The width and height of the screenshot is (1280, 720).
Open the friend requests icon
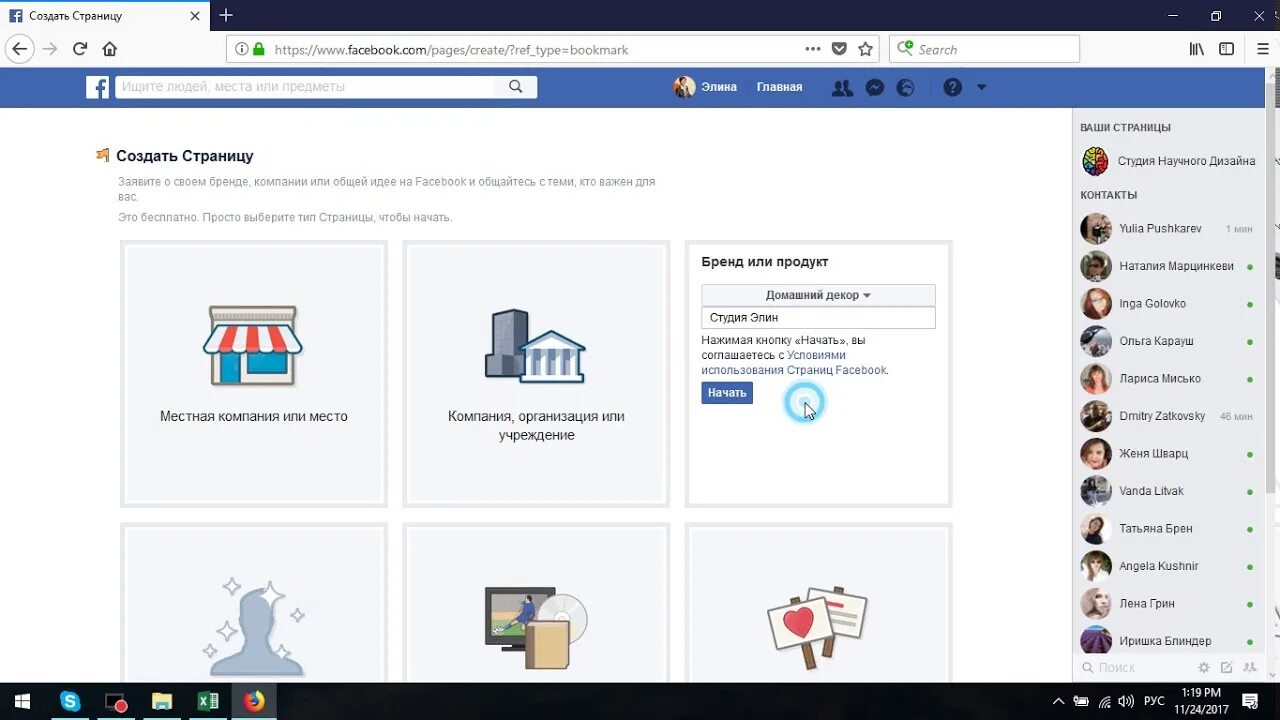click(842, 88)
